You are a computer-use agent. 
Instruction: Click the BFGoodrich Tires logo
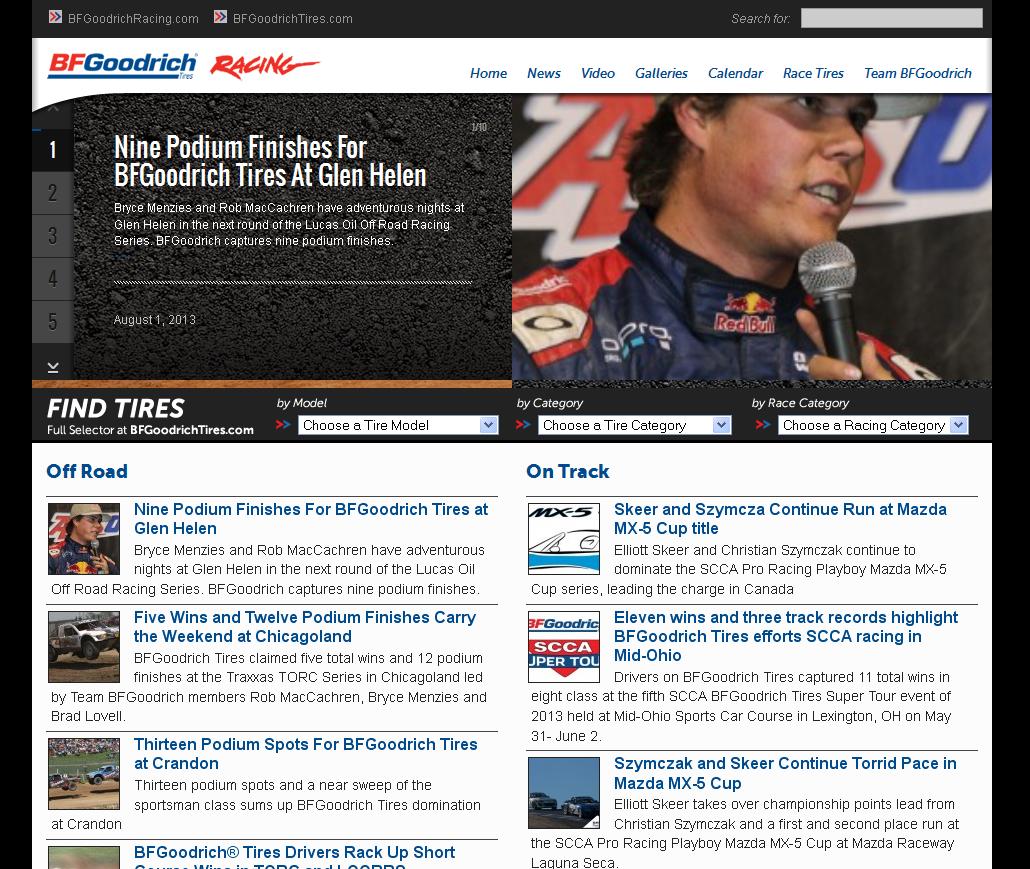122,66
